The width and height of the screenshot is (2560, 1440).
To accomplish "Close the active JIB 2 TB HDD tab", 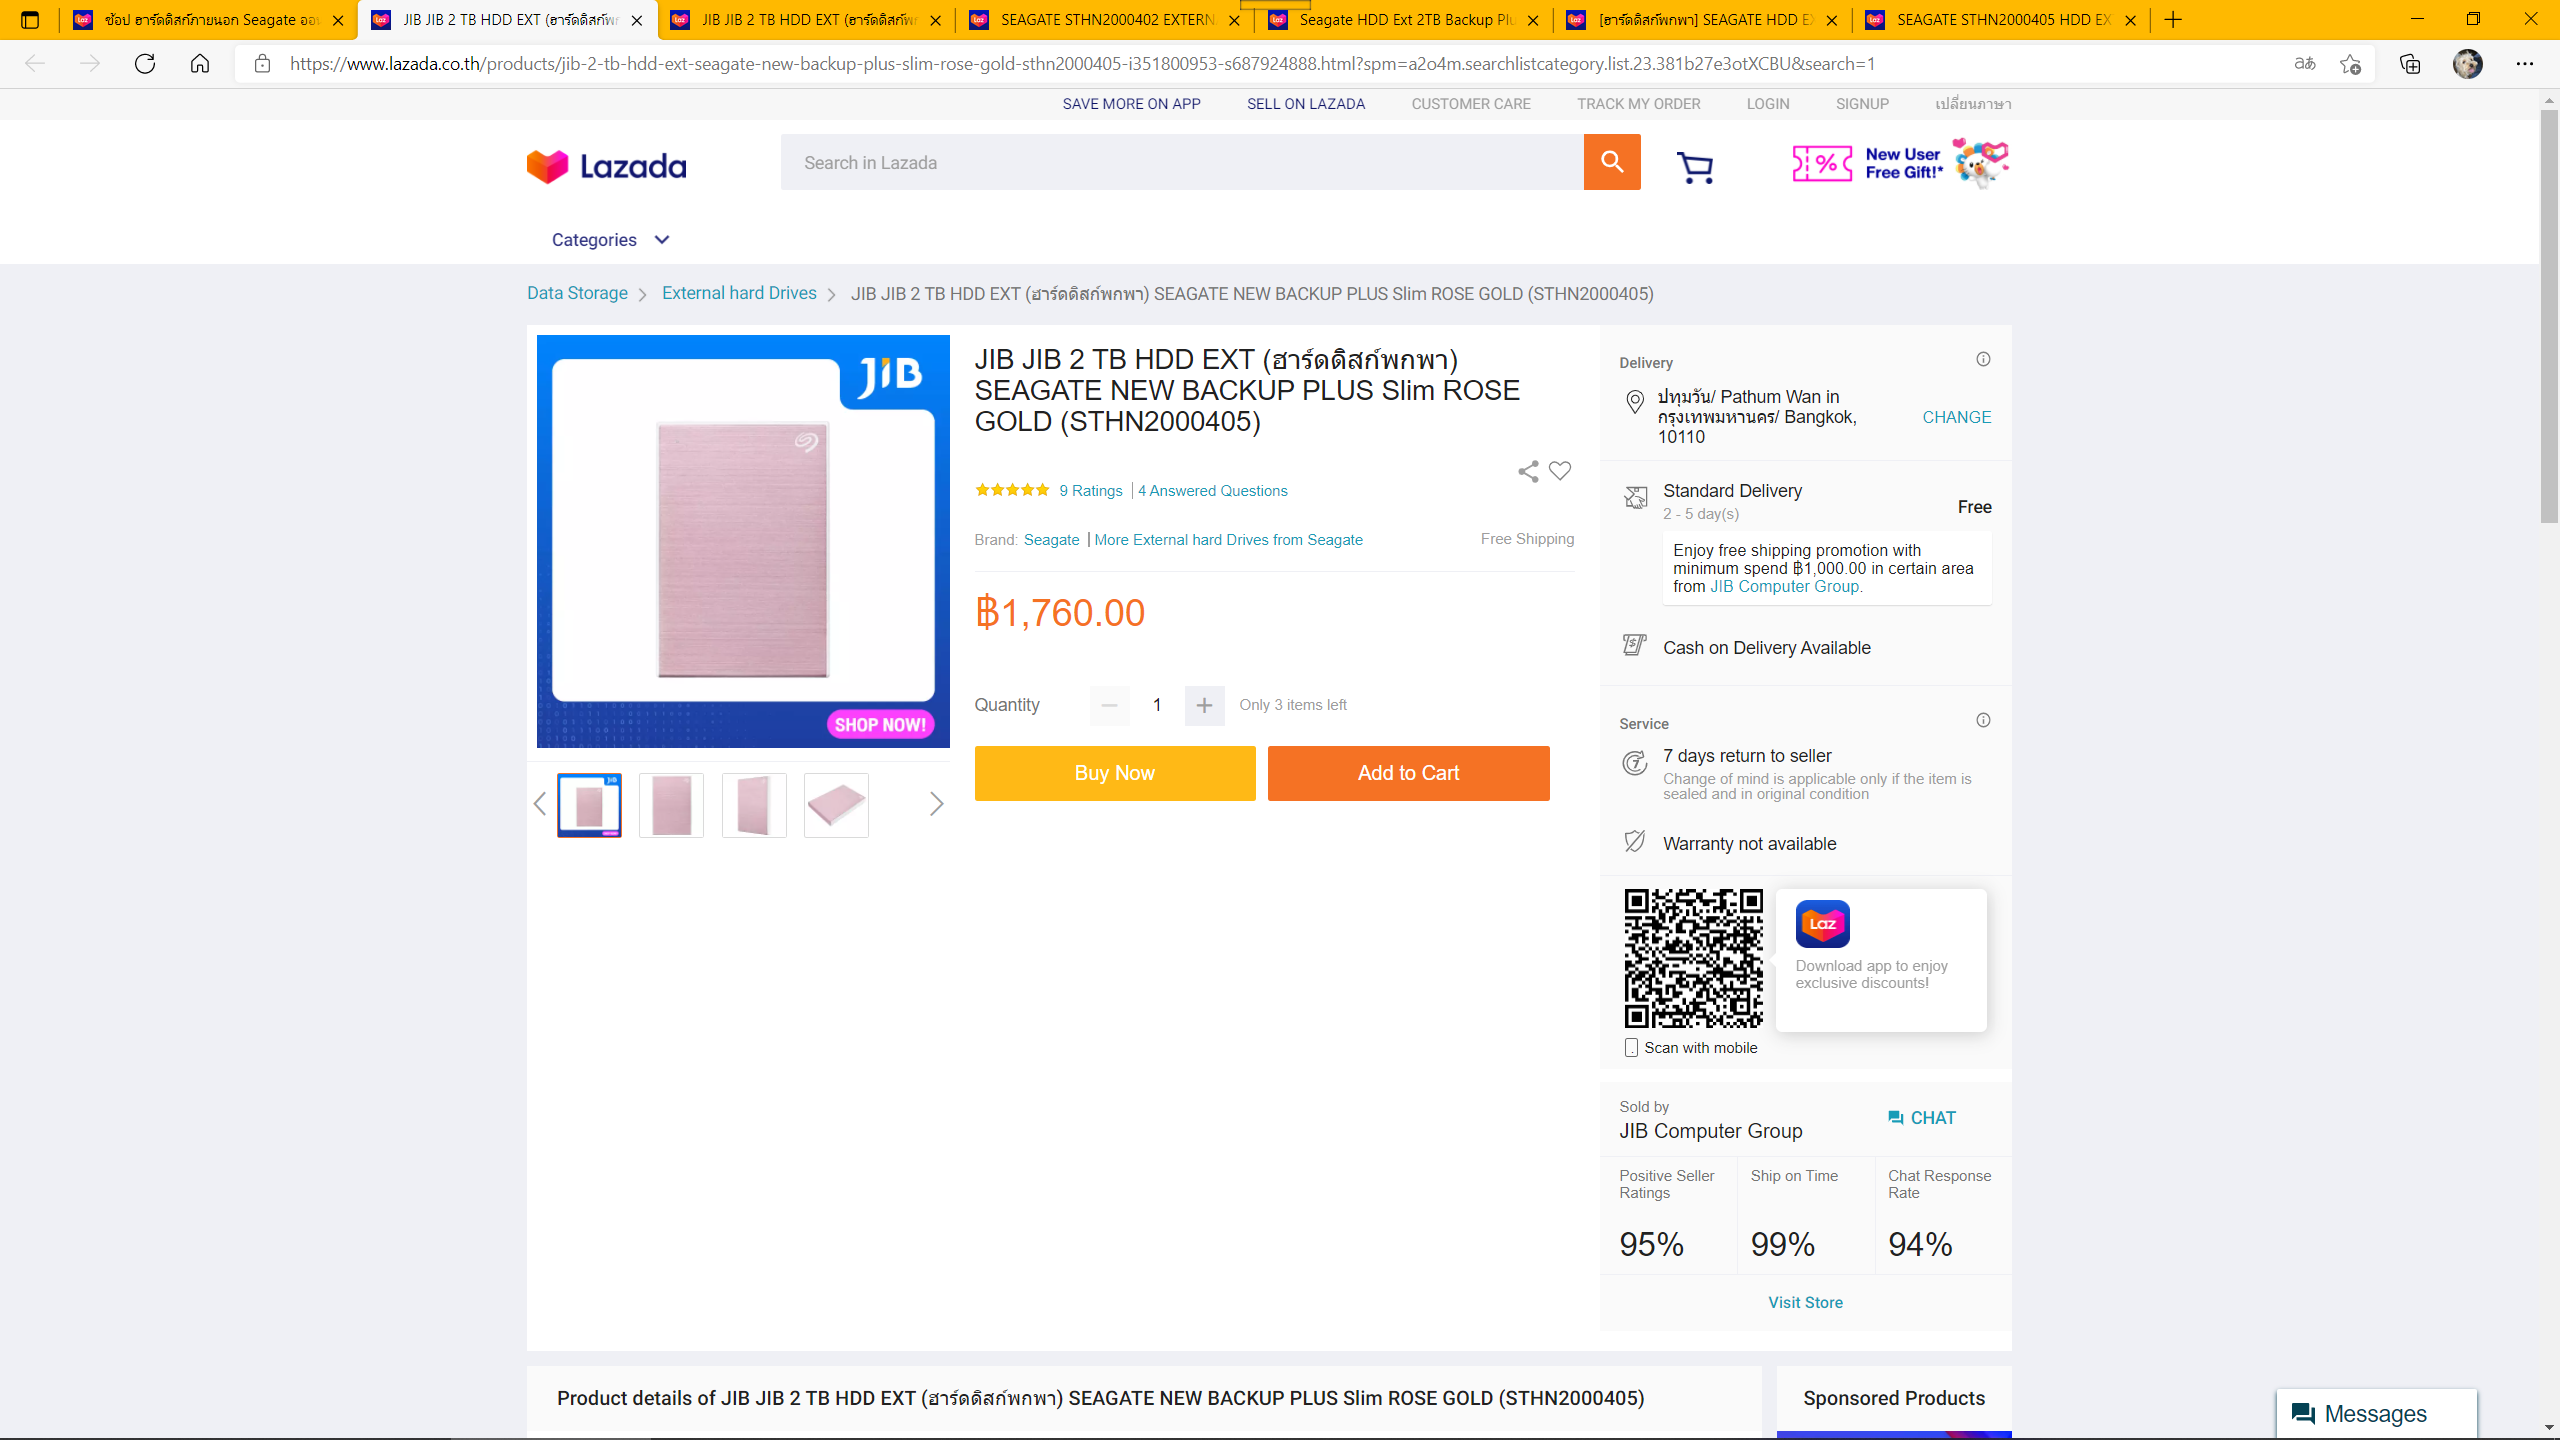I will 637,20.
